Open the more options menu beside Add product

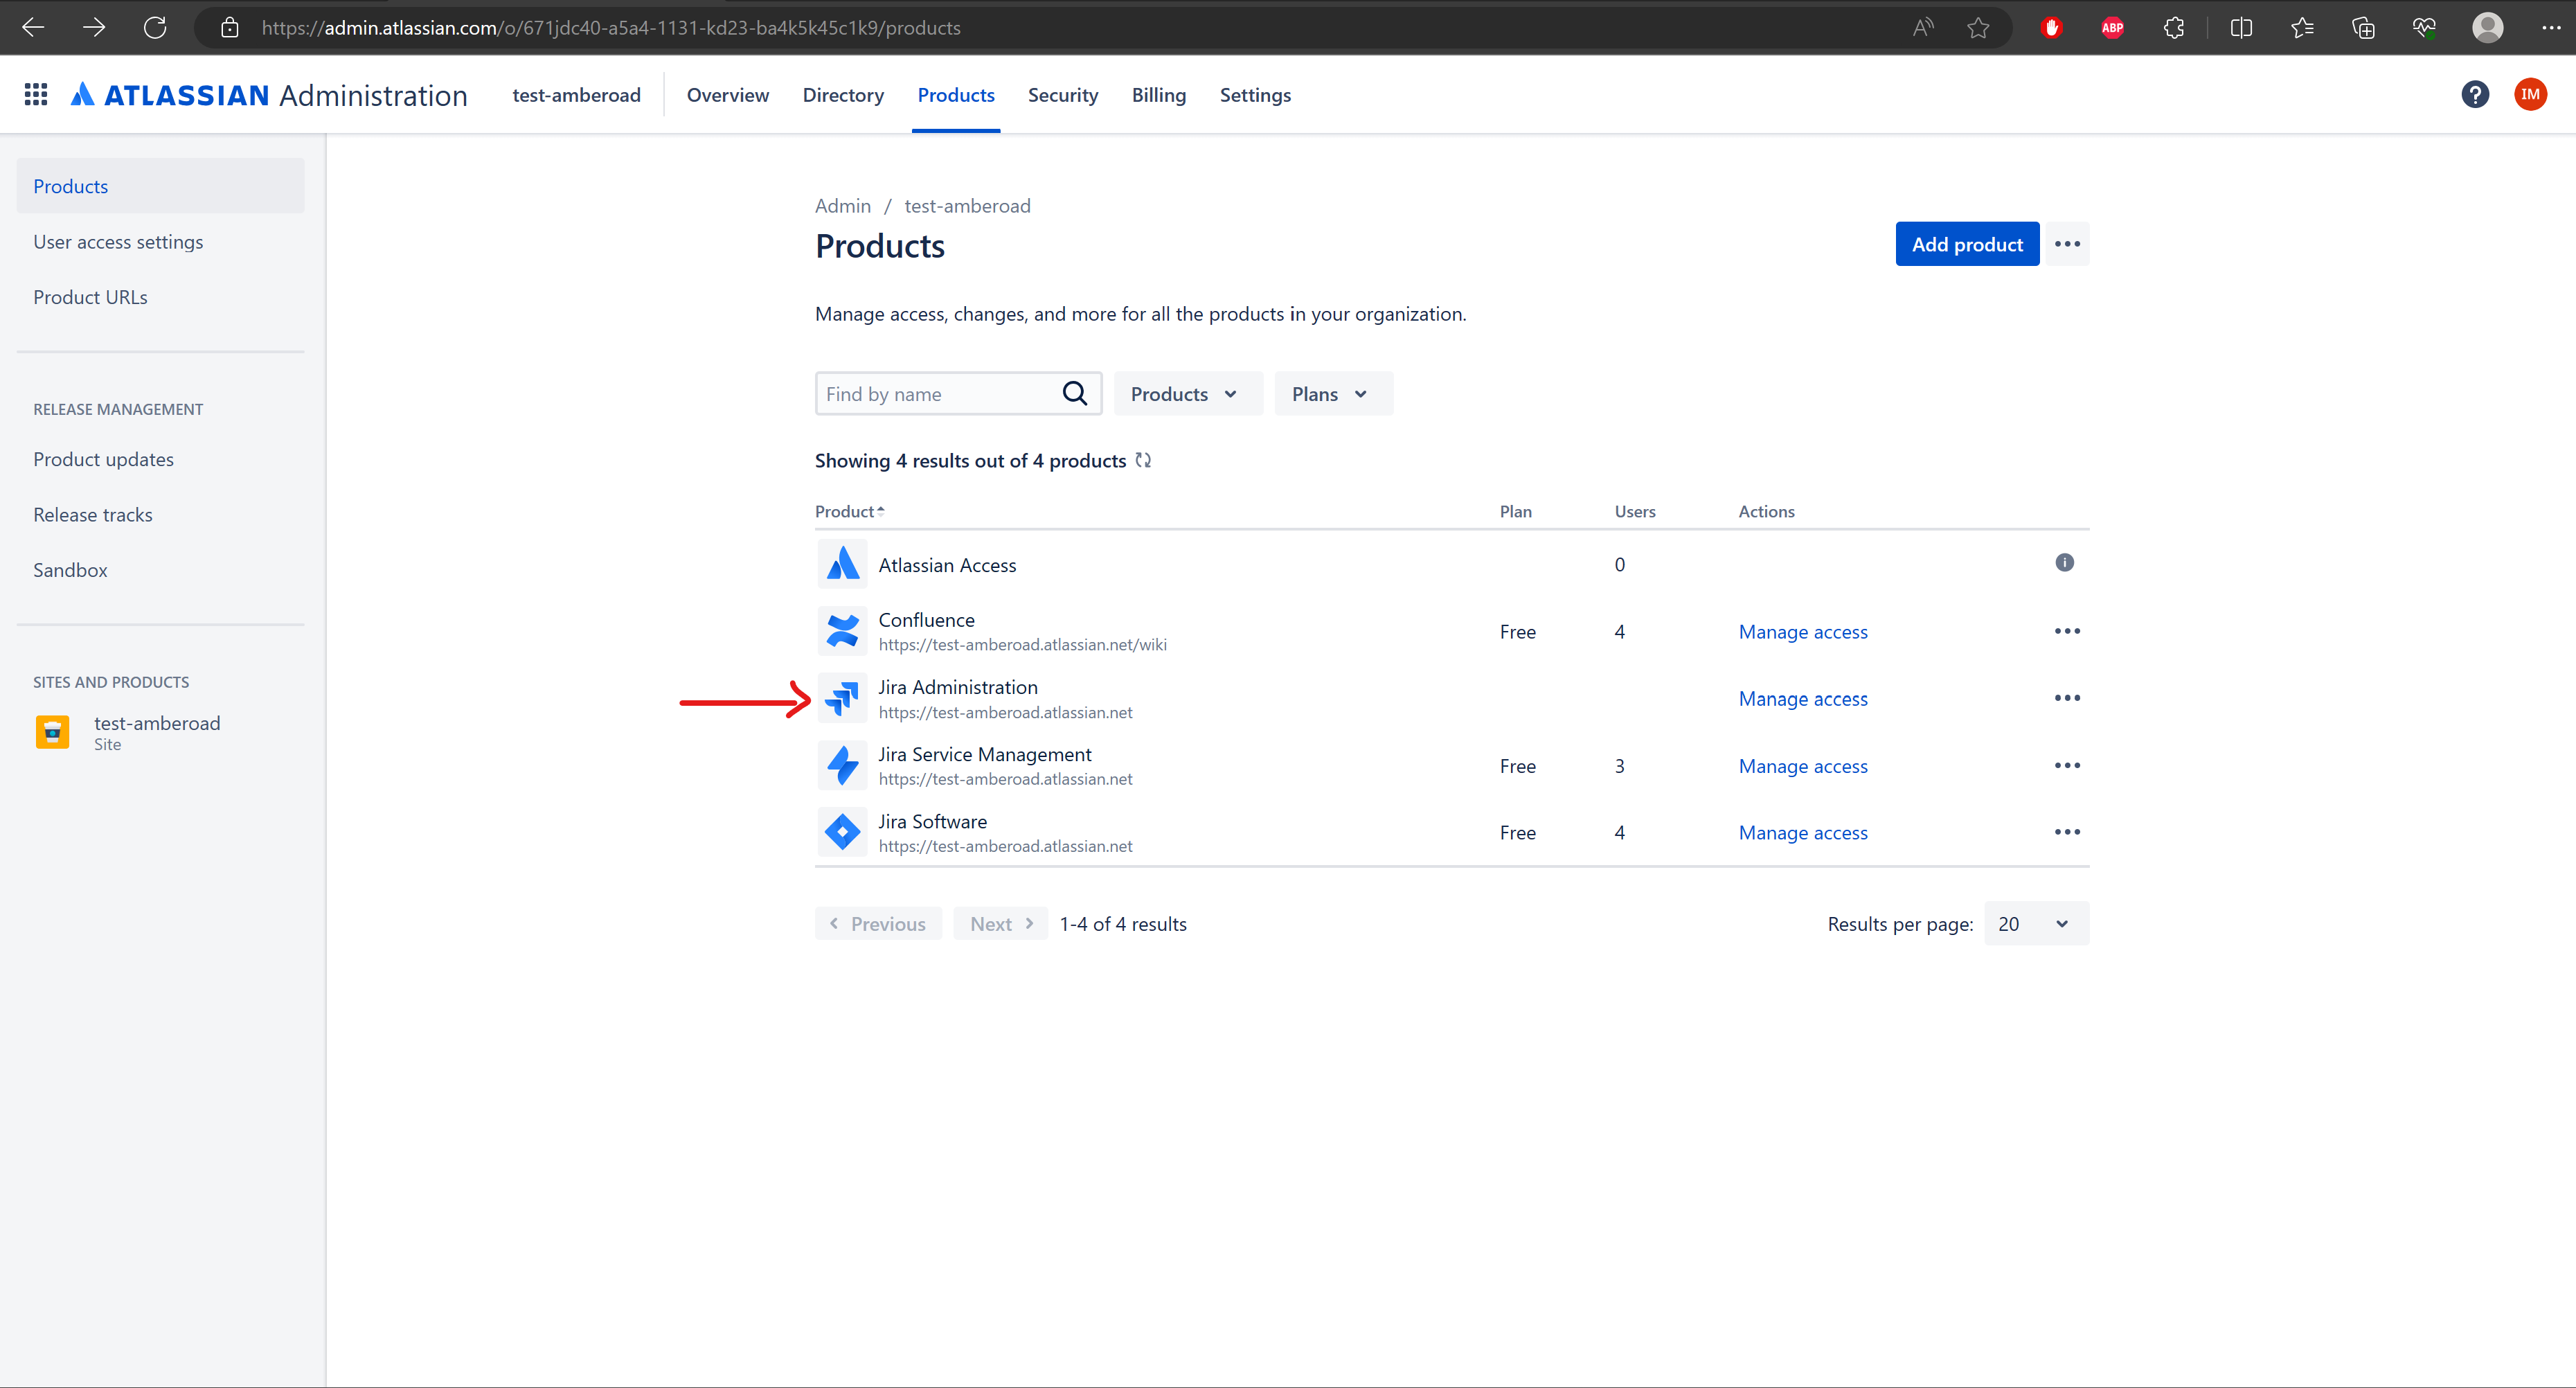point(2067,244)
